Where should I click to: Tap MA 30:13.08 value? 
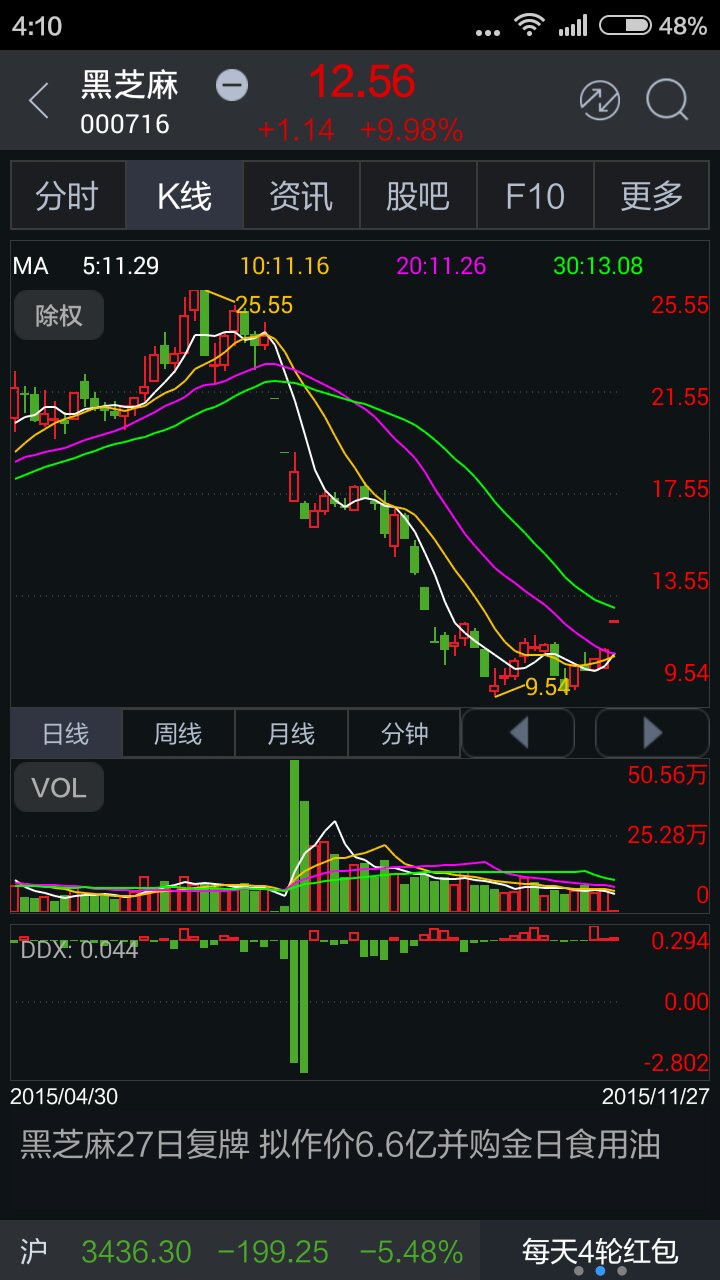click(598, 266)
